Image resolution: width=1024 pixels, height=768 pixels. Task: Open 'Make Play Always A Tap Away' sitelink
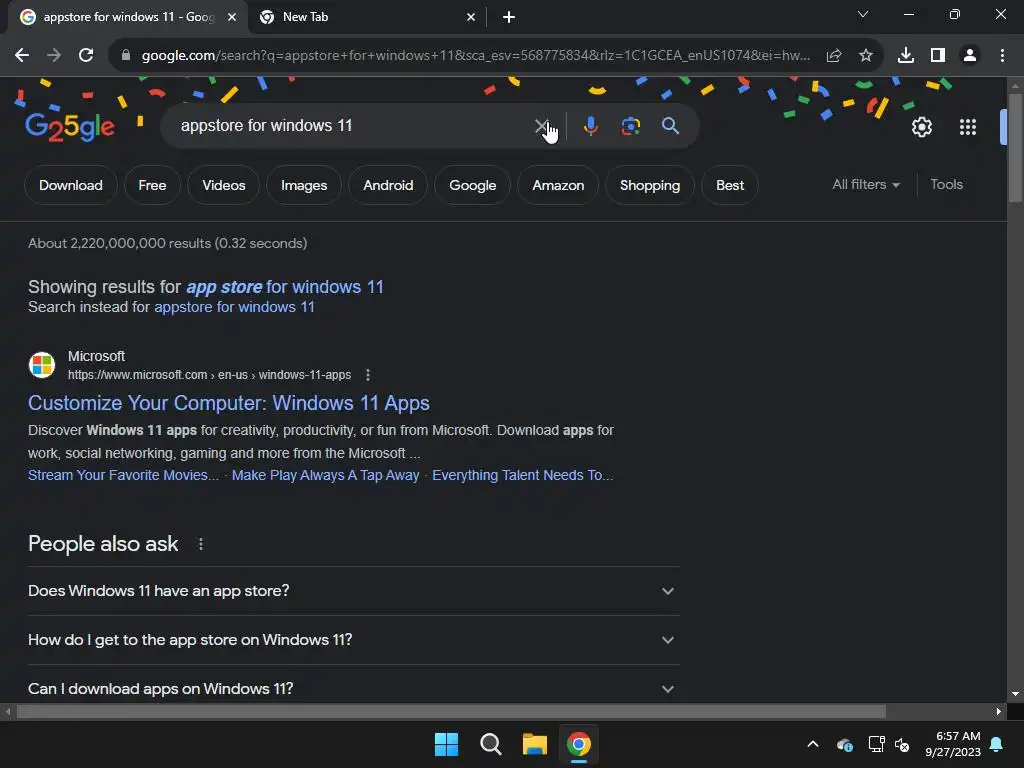[x=325, y=475]
